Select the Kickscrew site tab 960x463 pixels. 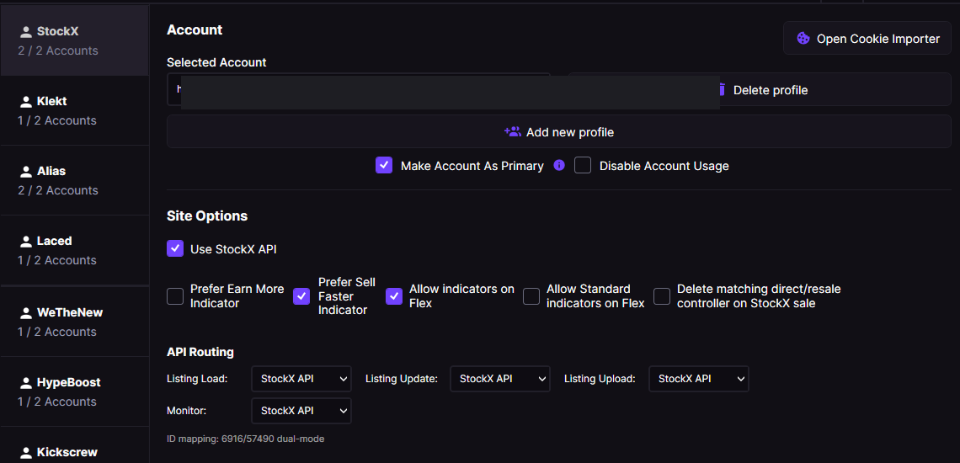(74, 445)
